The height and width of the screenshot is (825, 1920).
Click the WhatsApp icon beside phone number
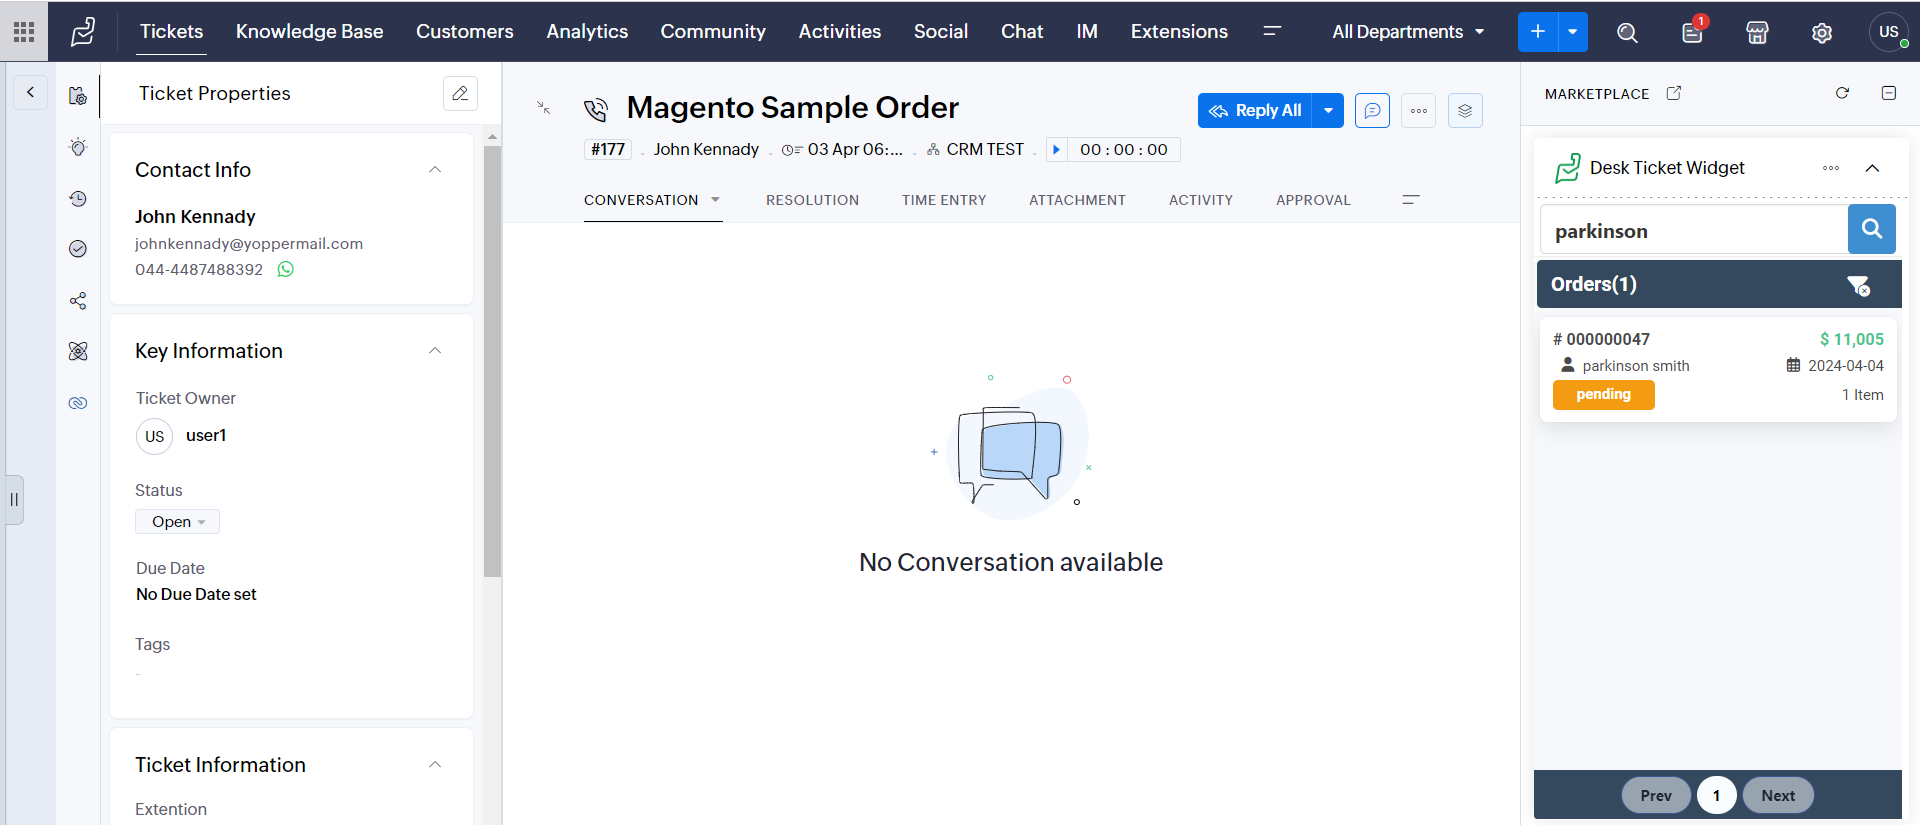pyautogui.click(x=286, y=269)
